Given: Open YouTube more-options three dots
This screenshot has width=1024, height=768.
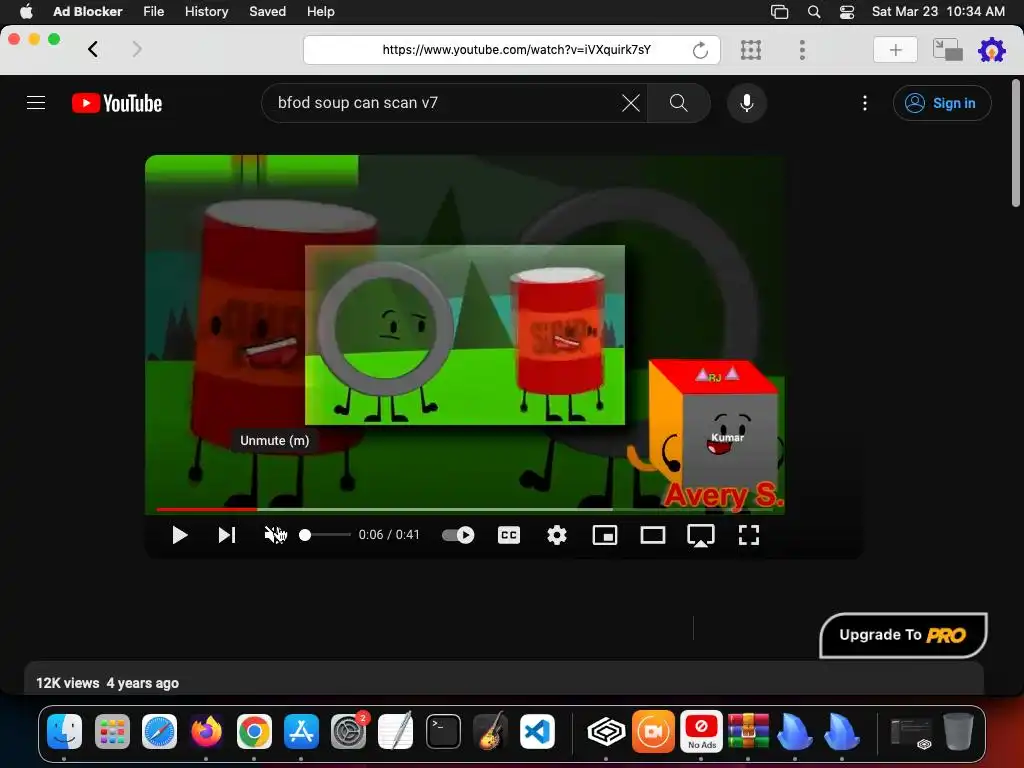Looking at the screenshot, I should [x=865, y=103].
